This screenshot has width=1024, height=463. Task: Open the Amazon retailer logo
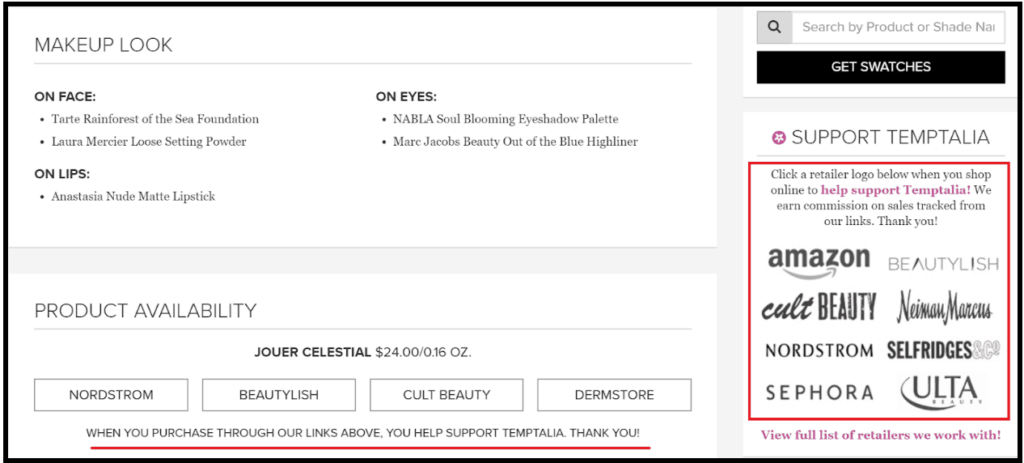click(x=819, y=263)
